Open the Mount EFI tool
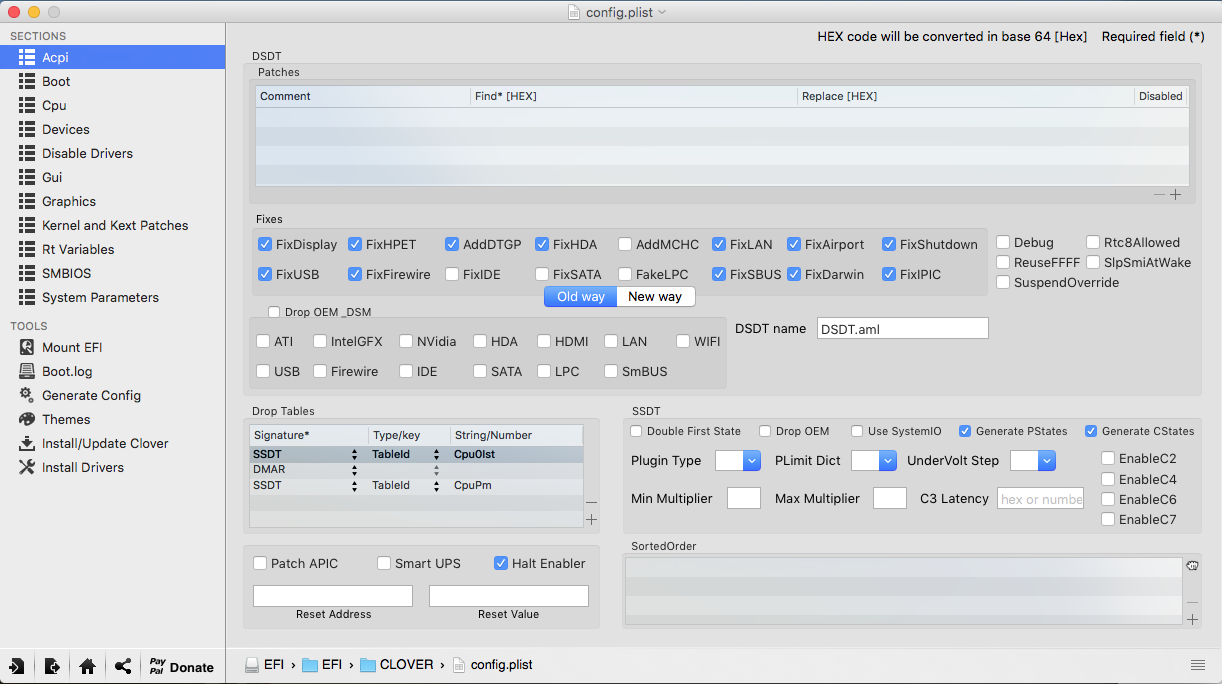1222x684 pixels. 71,347
